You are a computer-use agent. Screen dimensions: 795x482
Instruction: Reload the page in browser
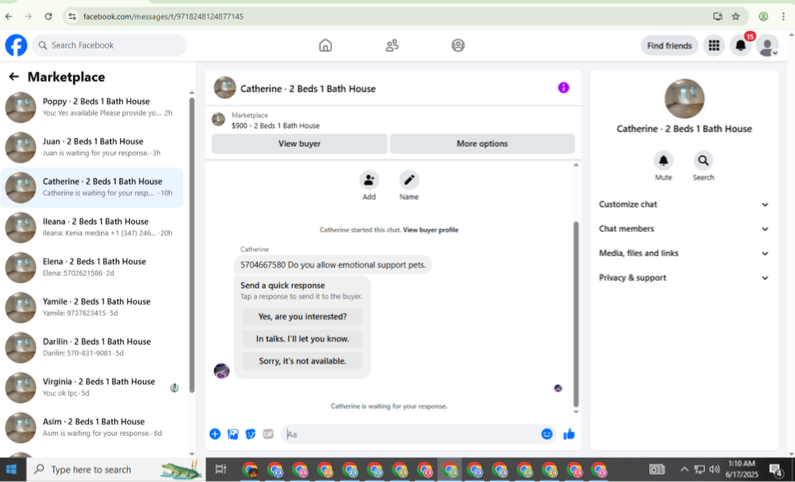(x=48, y=16)
